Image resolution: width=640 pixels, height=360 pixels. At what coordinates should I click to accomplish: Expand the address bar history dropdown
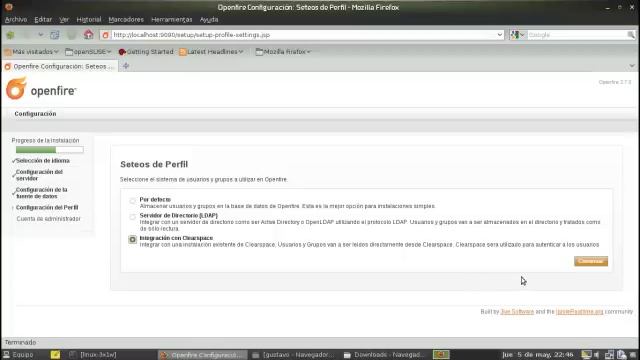[500, 35]
